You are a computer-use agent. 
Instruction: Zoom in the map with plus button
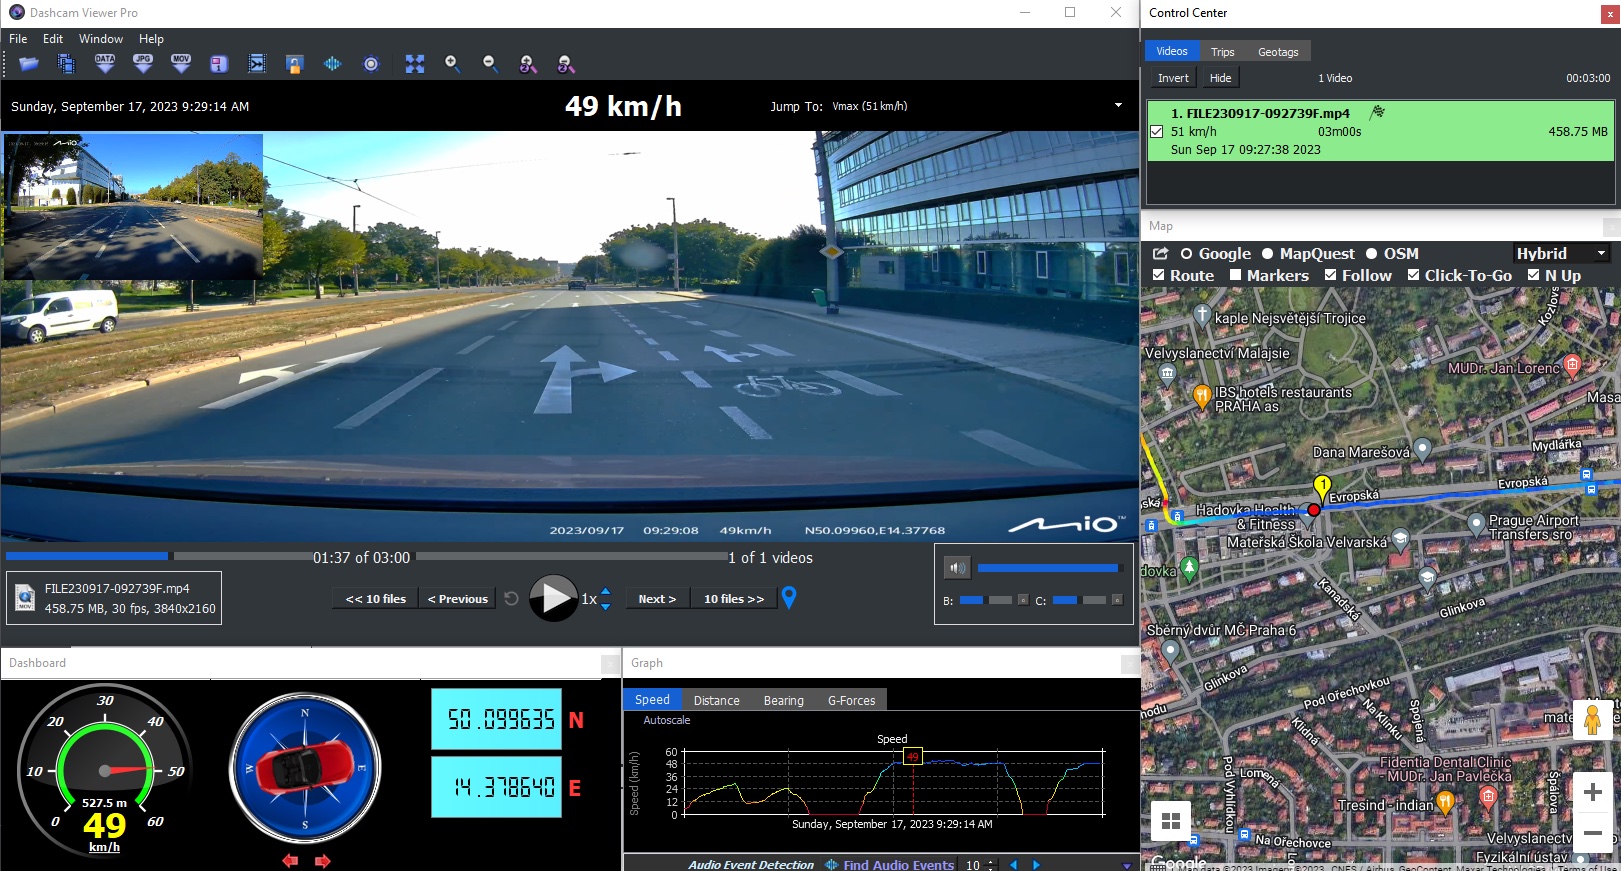pyautogui.click(x=1593, y=792)
